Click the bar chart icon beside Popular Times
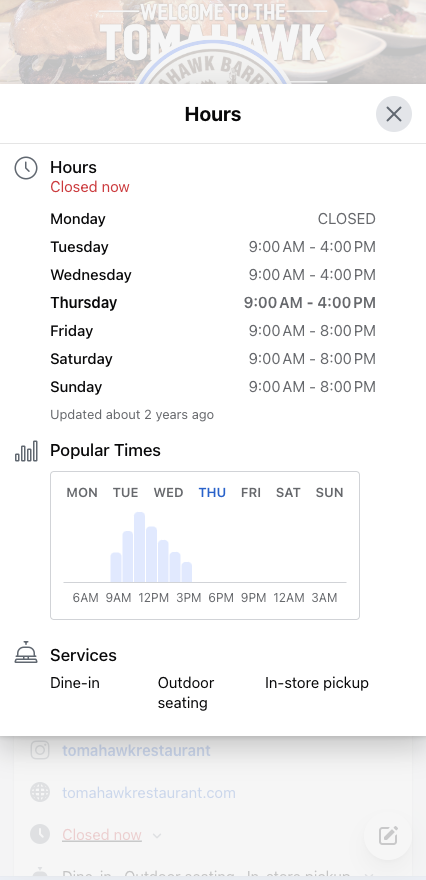This screenshot has height=880, width=426. coord(26,451)
